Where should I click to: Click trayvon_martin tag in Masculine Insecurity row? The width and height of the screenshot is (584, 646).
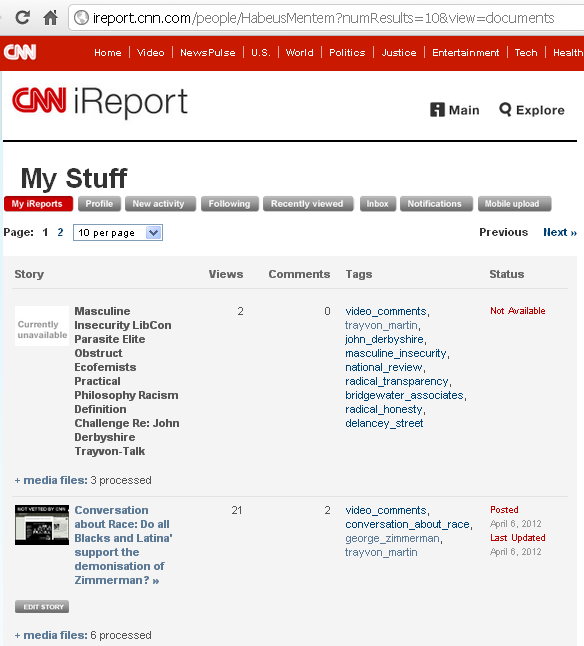coord(381,325)
